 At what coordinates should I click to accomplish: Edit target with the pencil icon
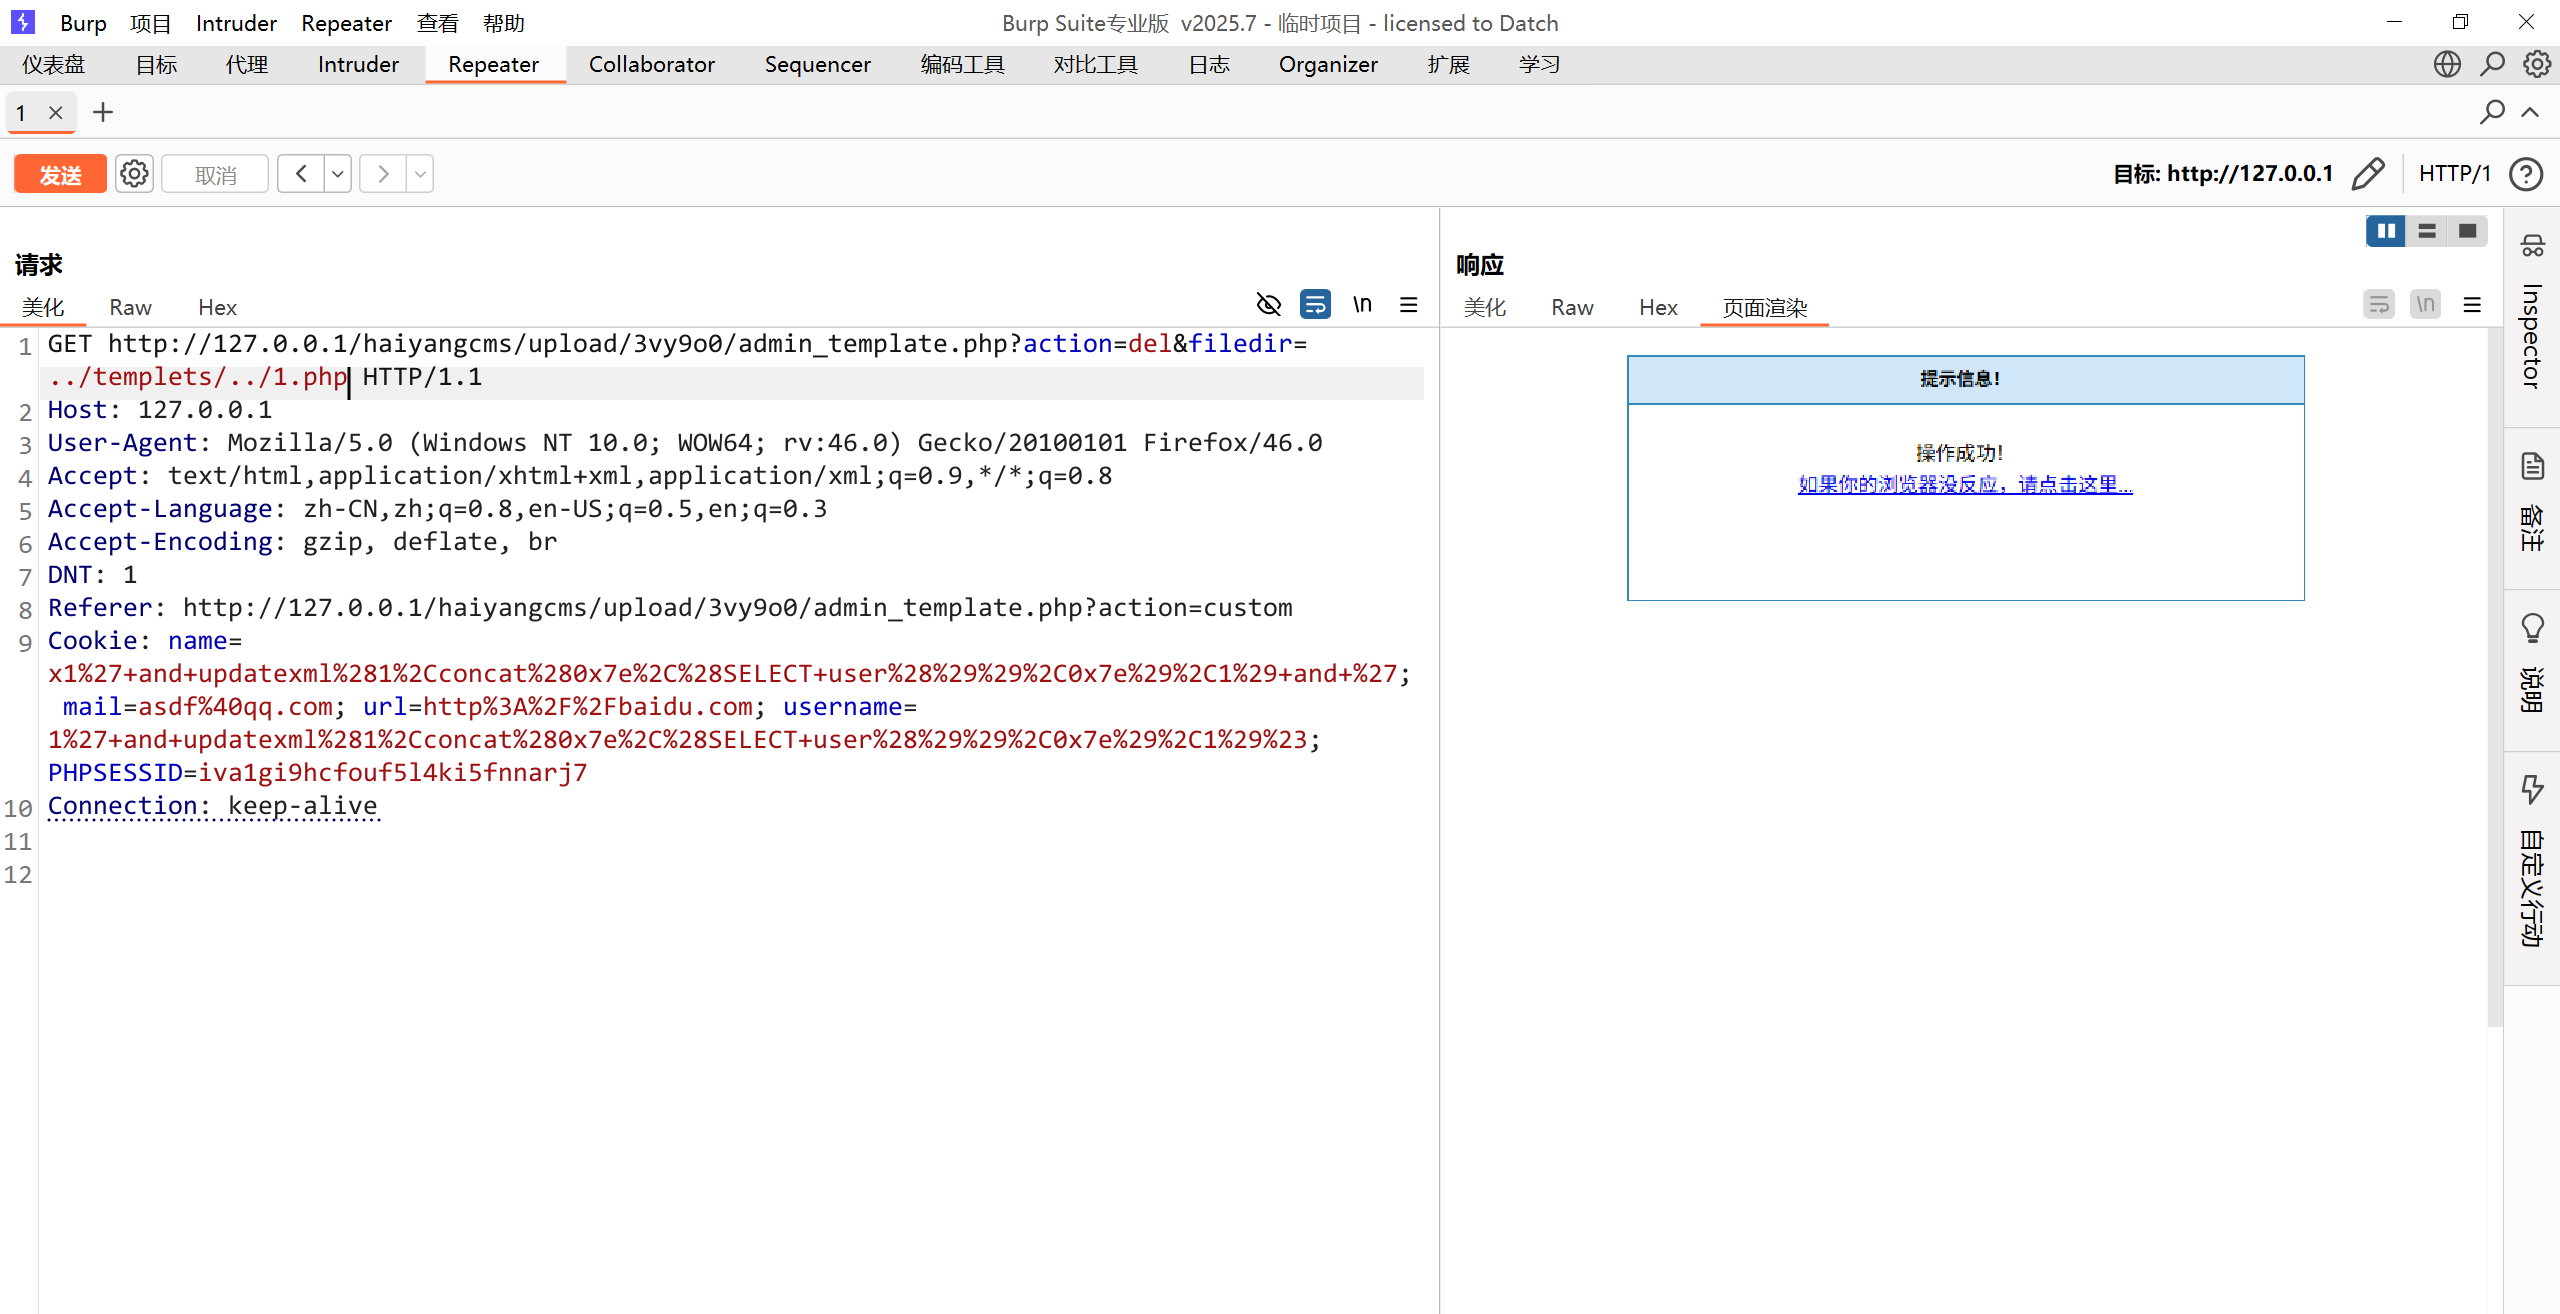click(x=2367, y=174)
